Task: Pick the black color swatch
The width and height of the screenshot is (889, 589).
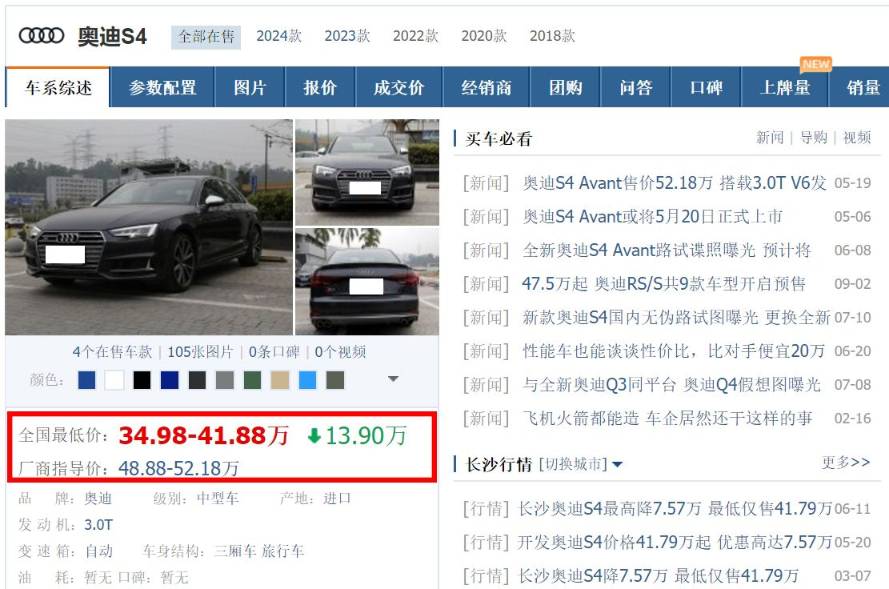Action: click(x=142, y=380)
